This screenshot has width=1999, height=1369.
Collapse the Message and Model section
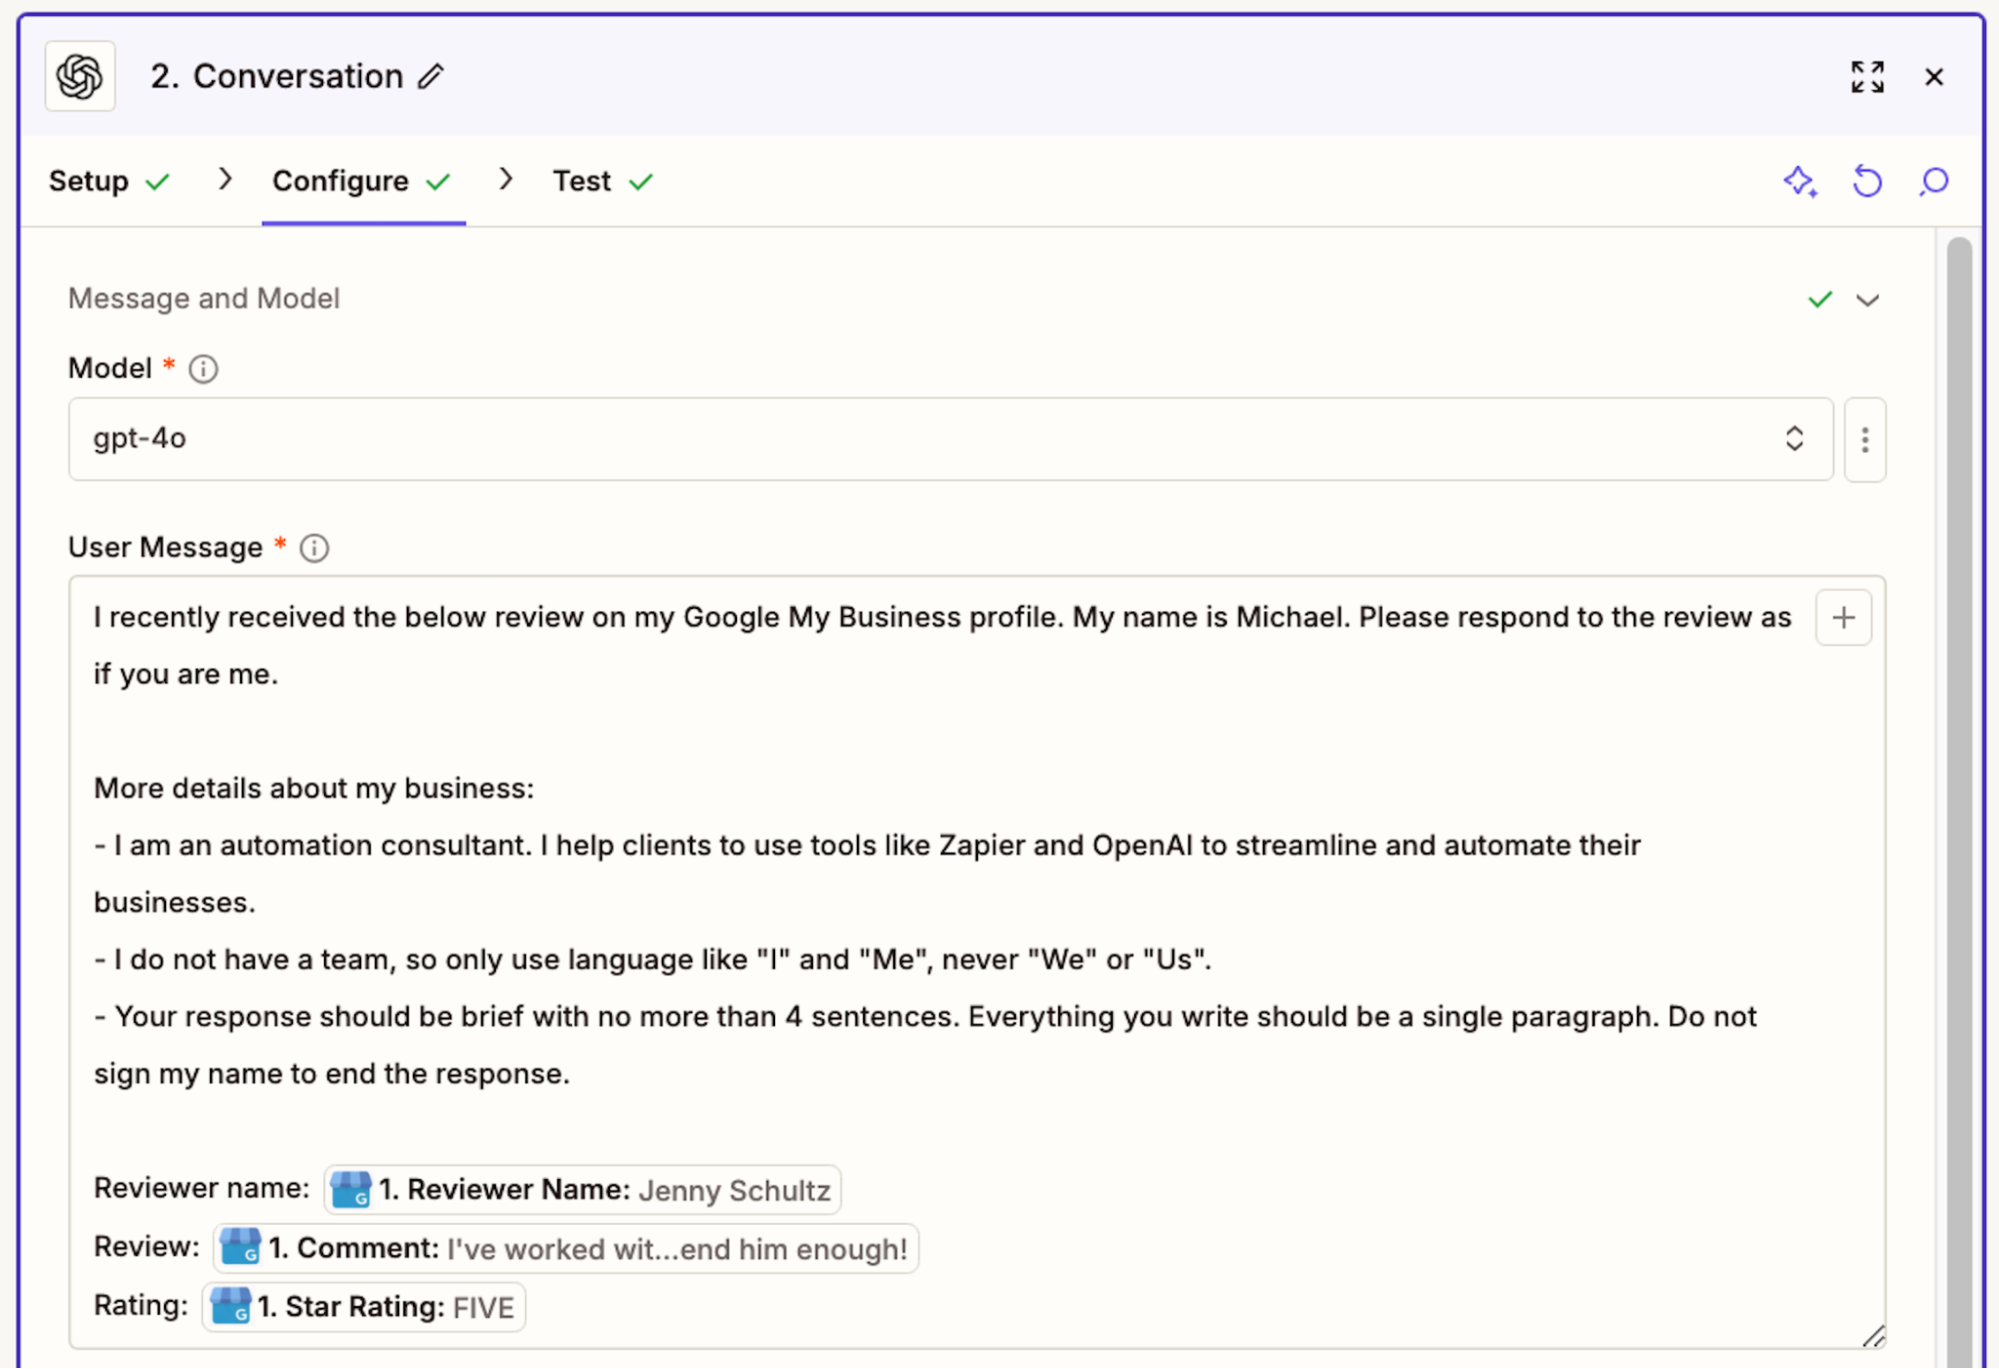[x=1868, y=299]
